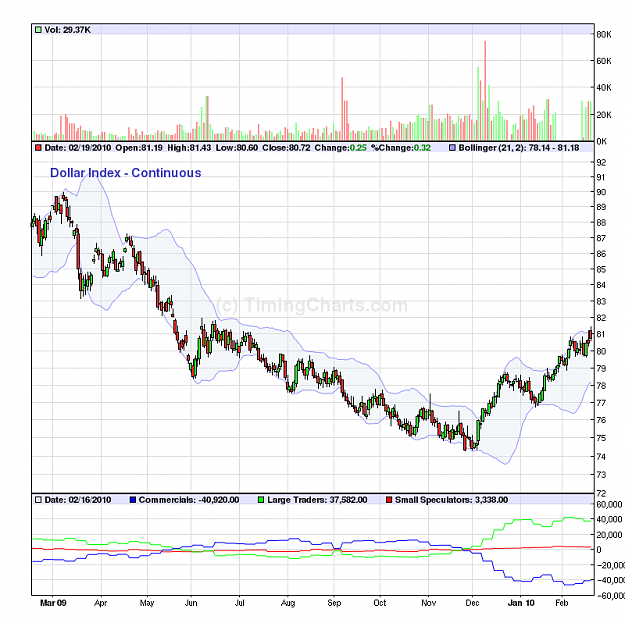Click 'Oct' on the time axis
This screenshot has width=625, height=623.
tap(380, 603)
